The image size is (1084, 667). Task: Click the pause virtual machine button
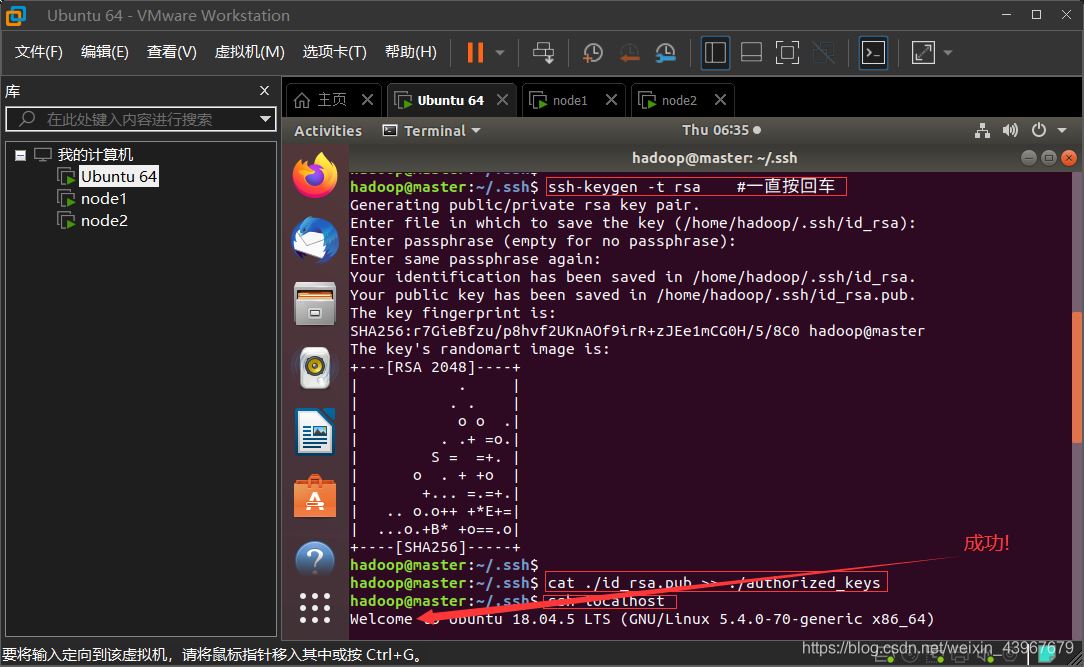click(475, 52)
